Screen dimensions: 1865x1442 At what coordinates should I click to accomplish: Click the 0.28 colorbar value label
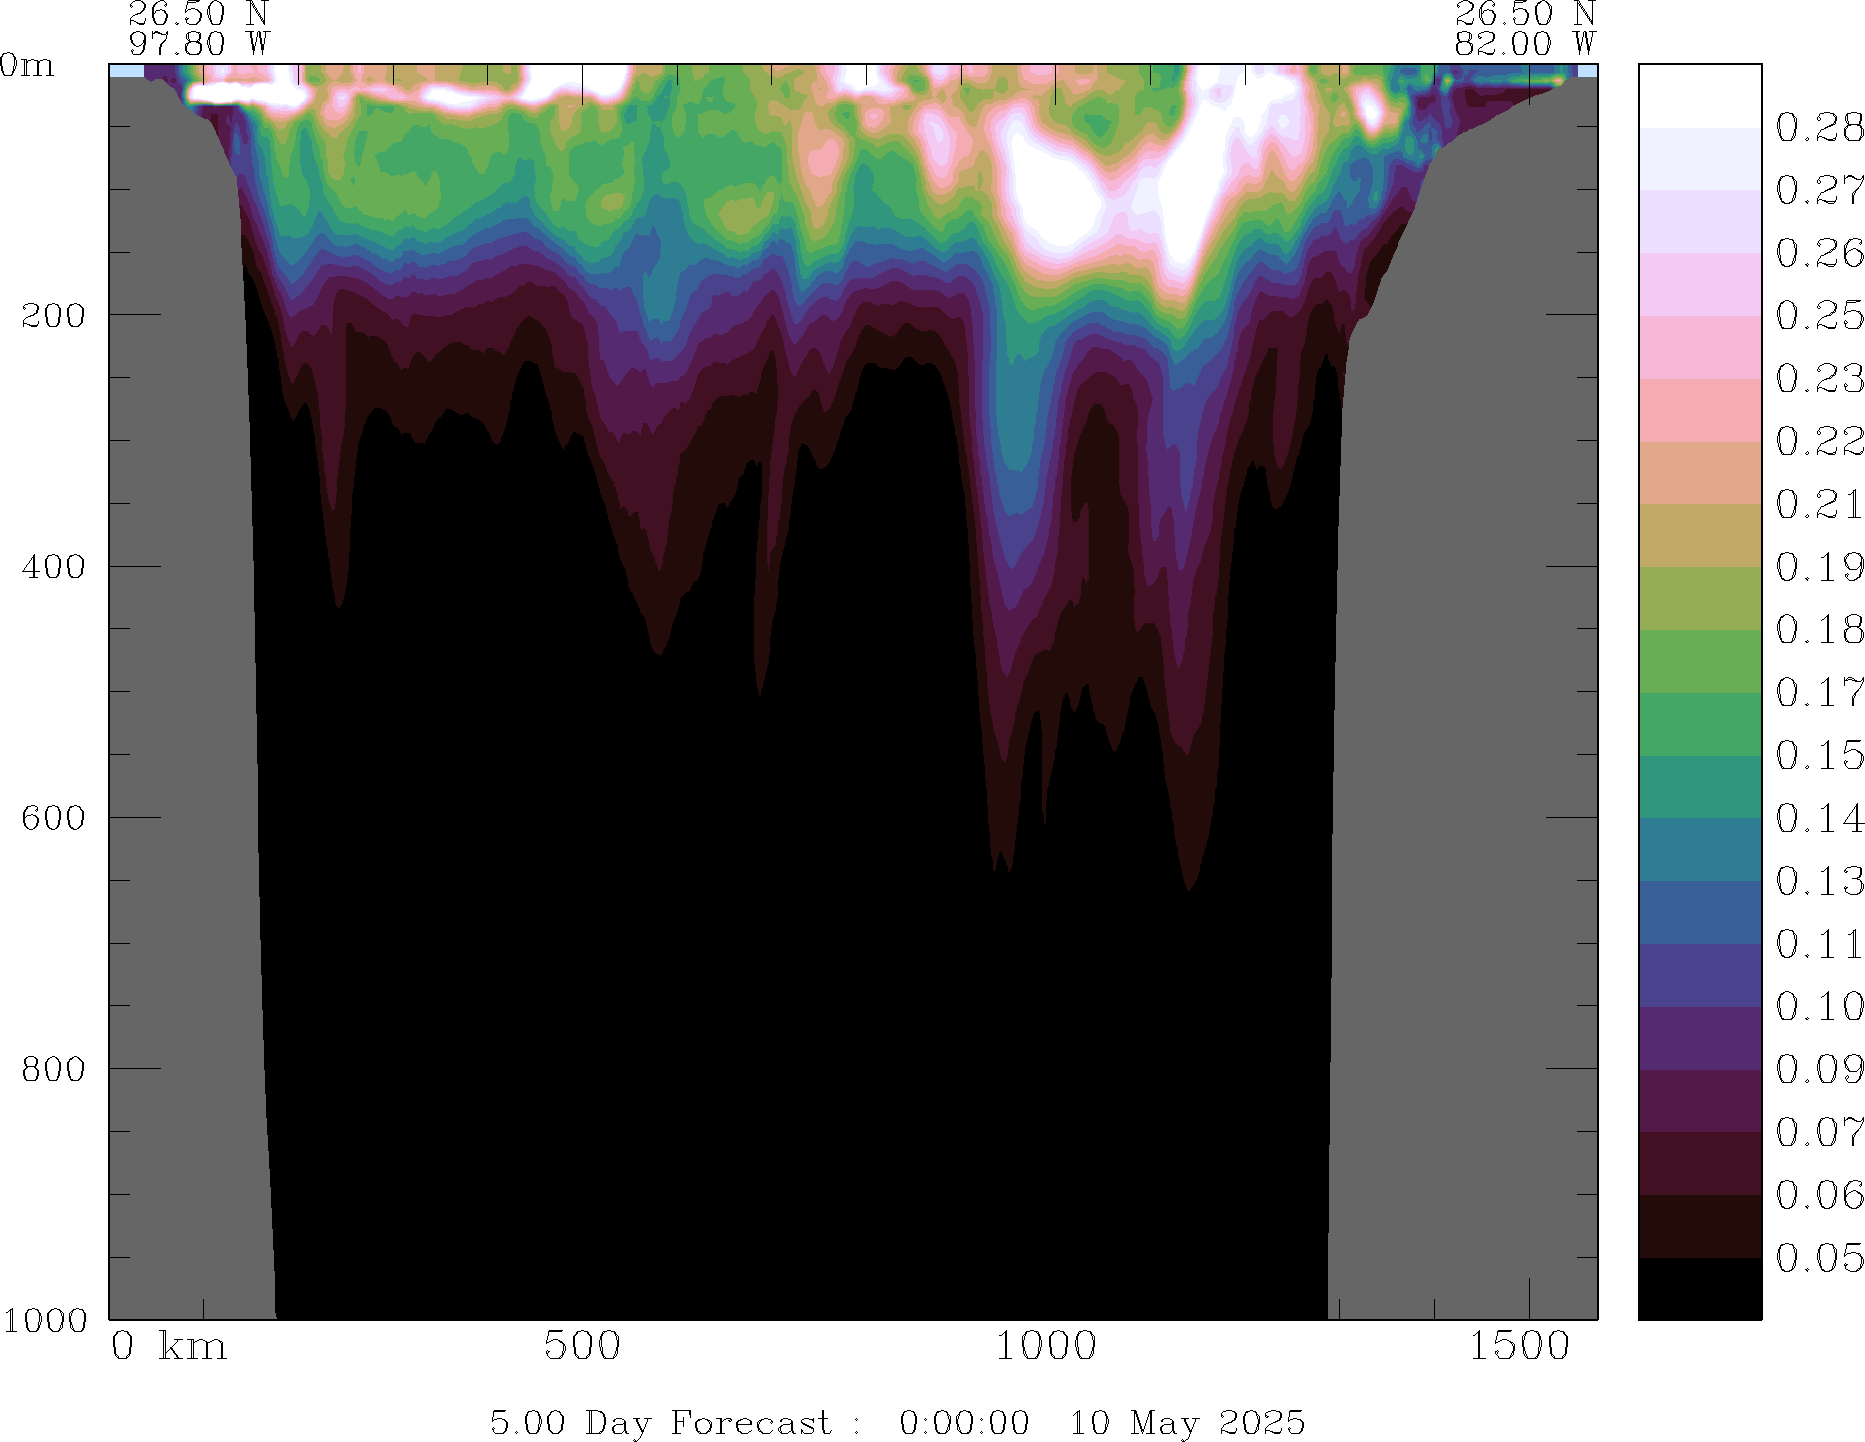click(x=1819, y=128)
